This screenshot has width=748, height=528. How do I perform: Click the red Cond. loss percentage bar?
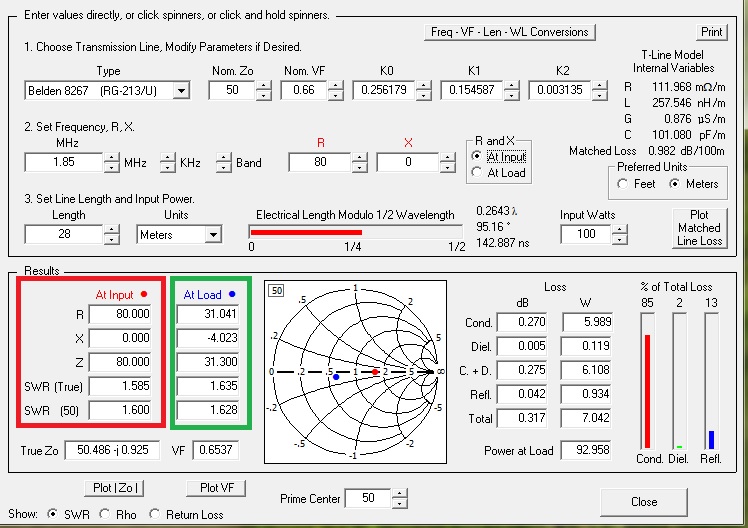point(647,392)
